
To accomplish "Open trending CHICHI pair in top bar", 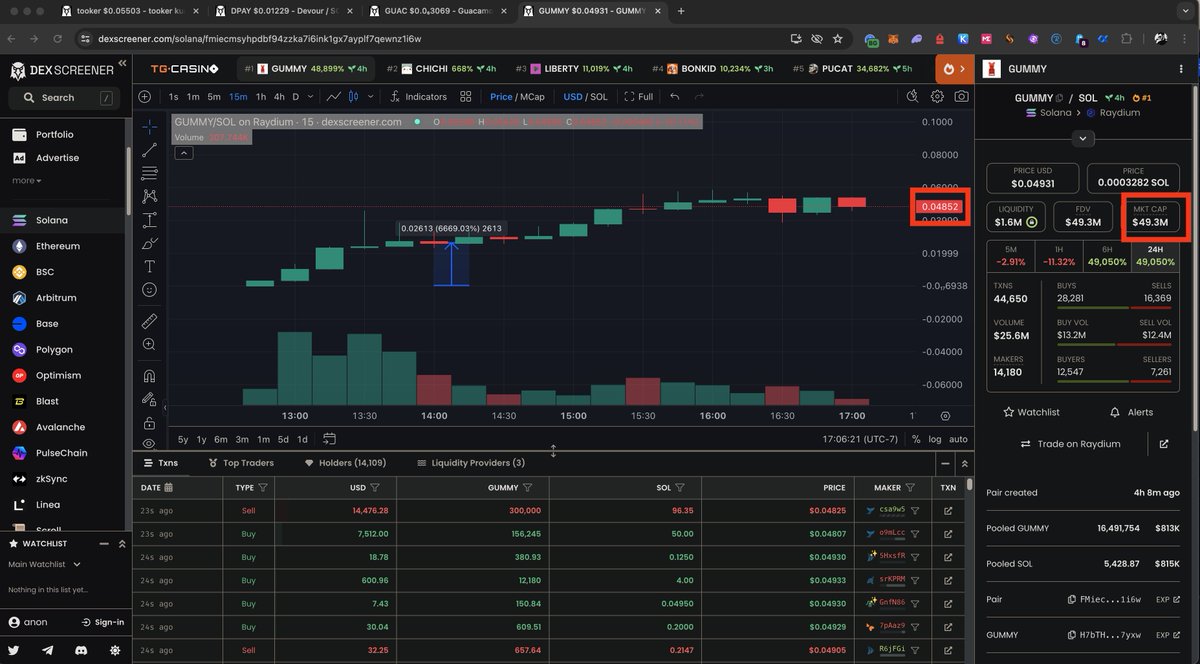I will [x=440, y=69].
